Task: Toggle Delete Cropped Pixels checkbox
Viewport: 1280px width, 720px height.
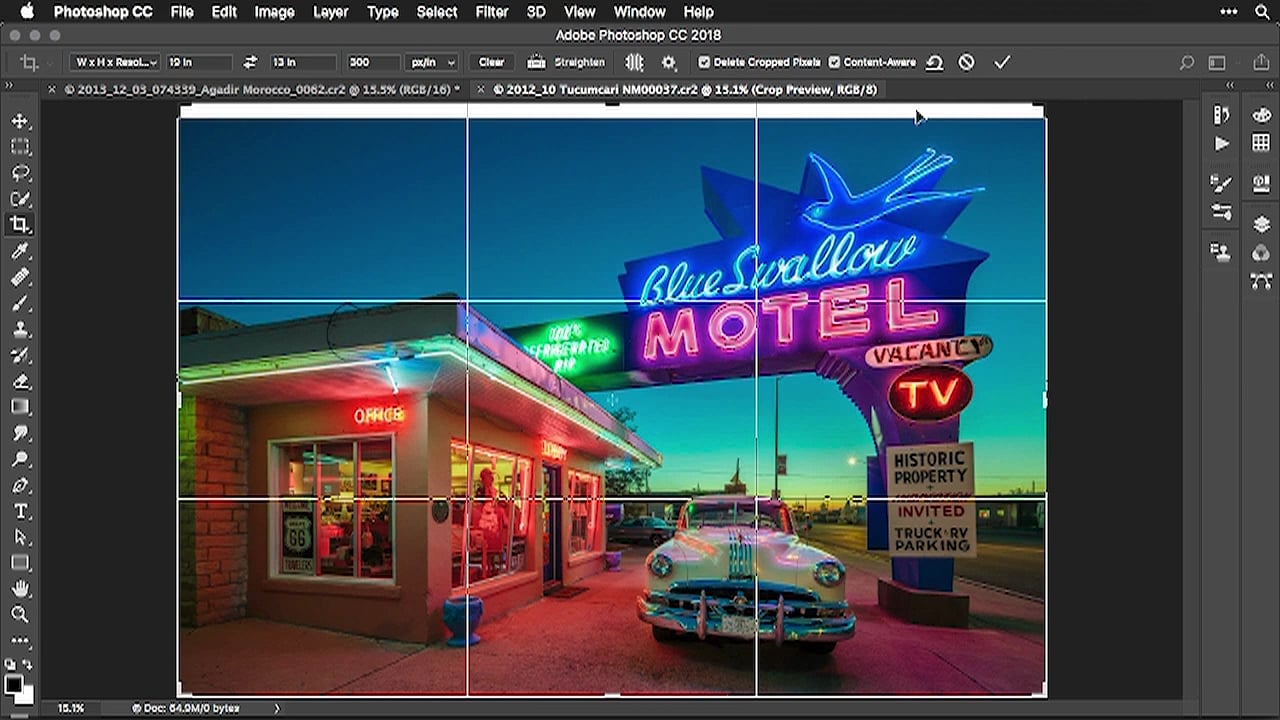Action: 704,62
